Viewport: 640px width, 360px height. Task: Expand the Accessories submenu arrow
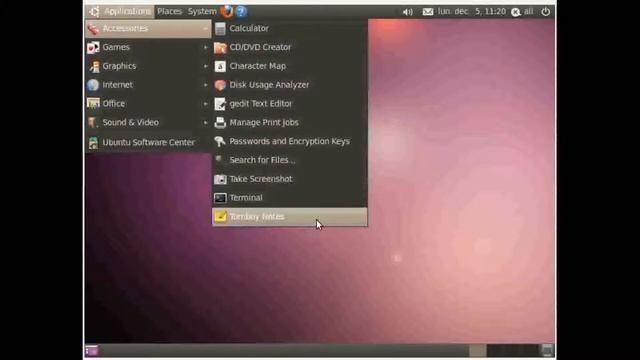(205, 29)
